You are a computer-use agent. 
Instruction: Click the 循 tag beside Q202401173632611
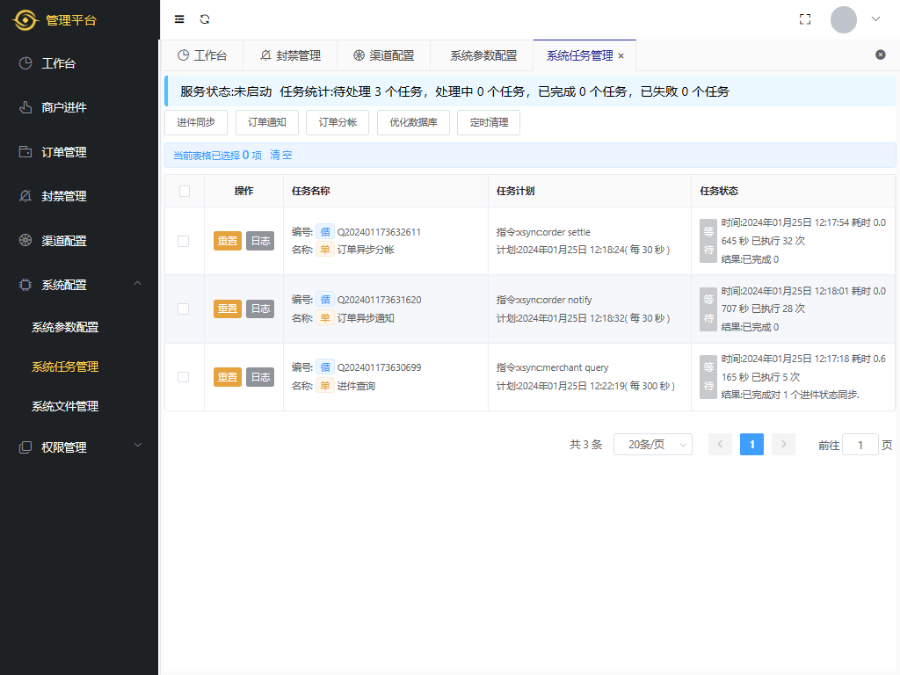[325, 232]
